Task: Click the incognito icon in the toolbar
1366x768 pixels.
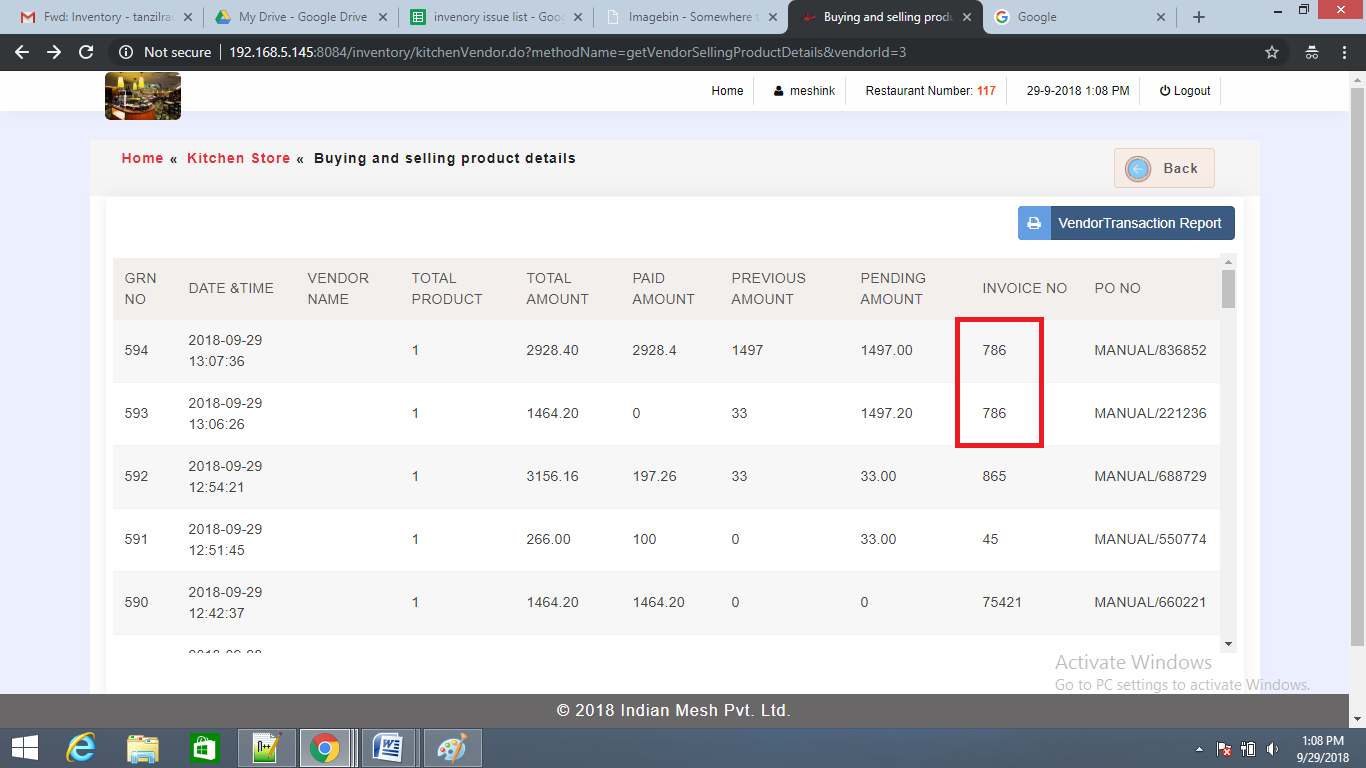Action: (1312, 52)
